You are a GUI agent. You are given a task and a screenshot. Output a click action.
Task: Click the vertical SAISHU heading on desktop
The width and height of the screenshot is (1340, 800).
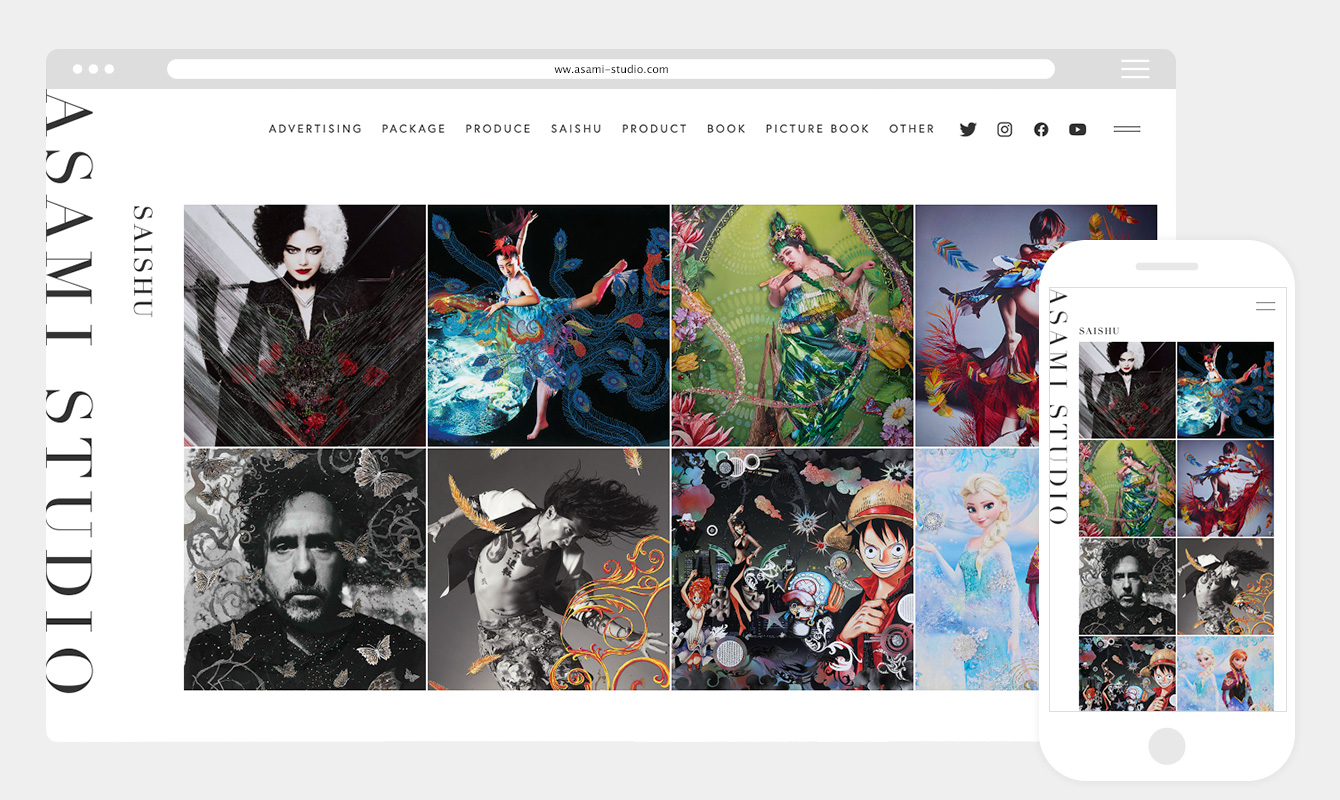pos(143,262)
